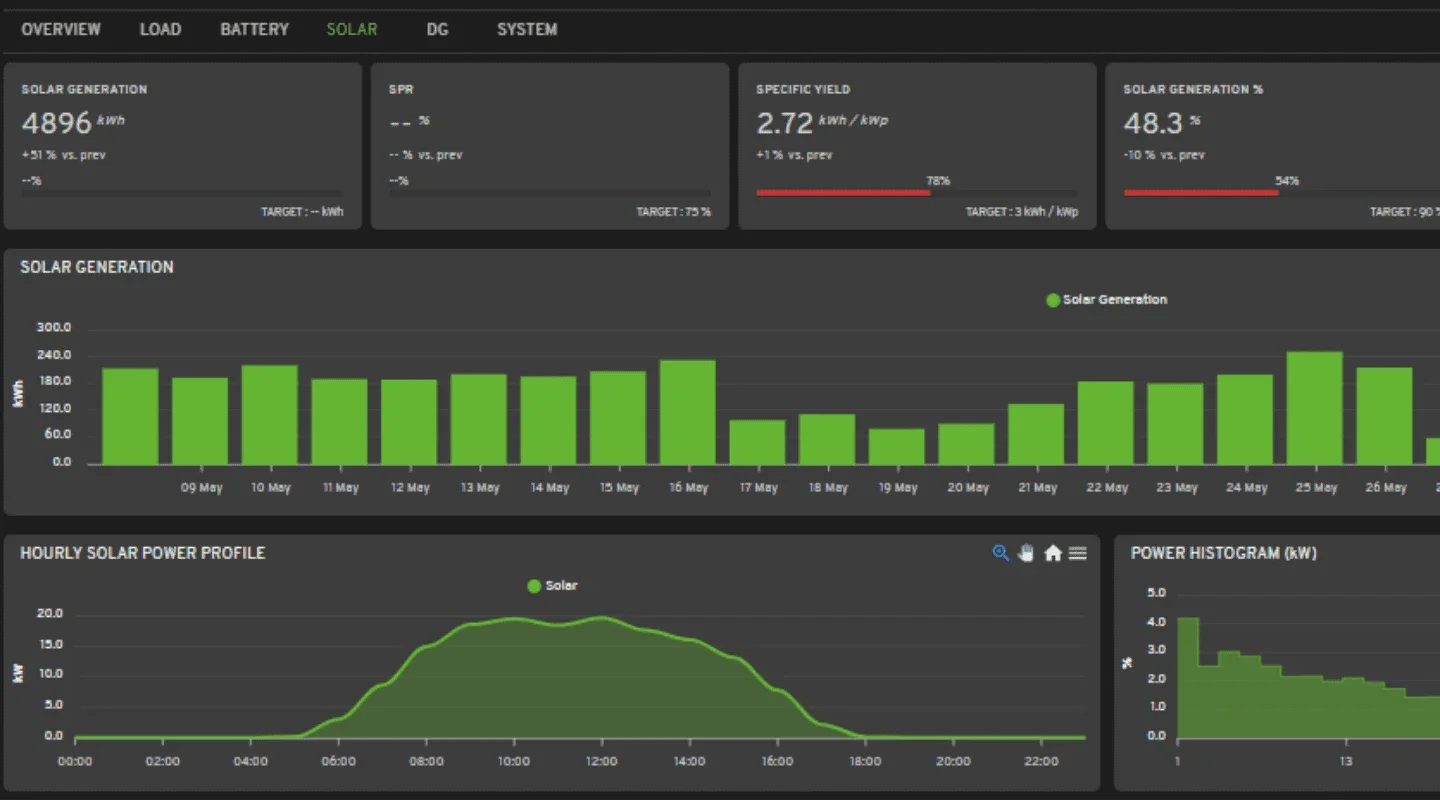Open the Load tab

pyautogui.click(x=160, y=29)
